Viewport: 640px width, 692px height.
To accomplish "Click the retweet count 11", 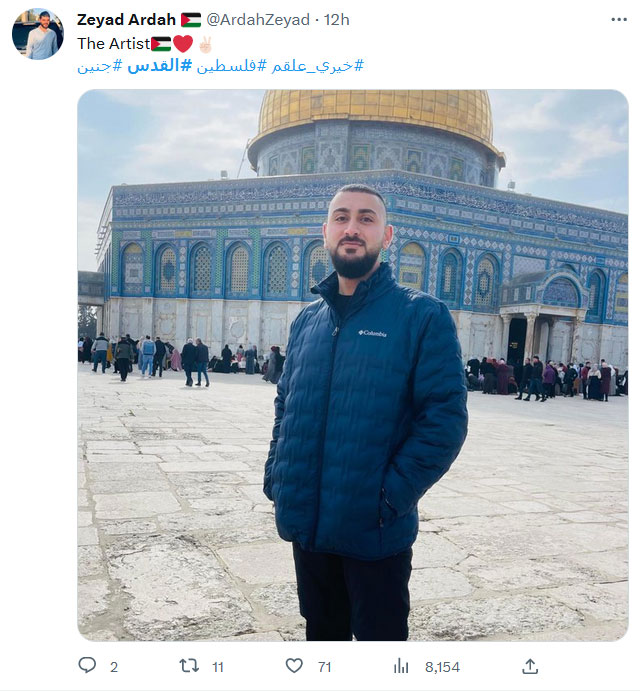I will click(x=218, y=667).
